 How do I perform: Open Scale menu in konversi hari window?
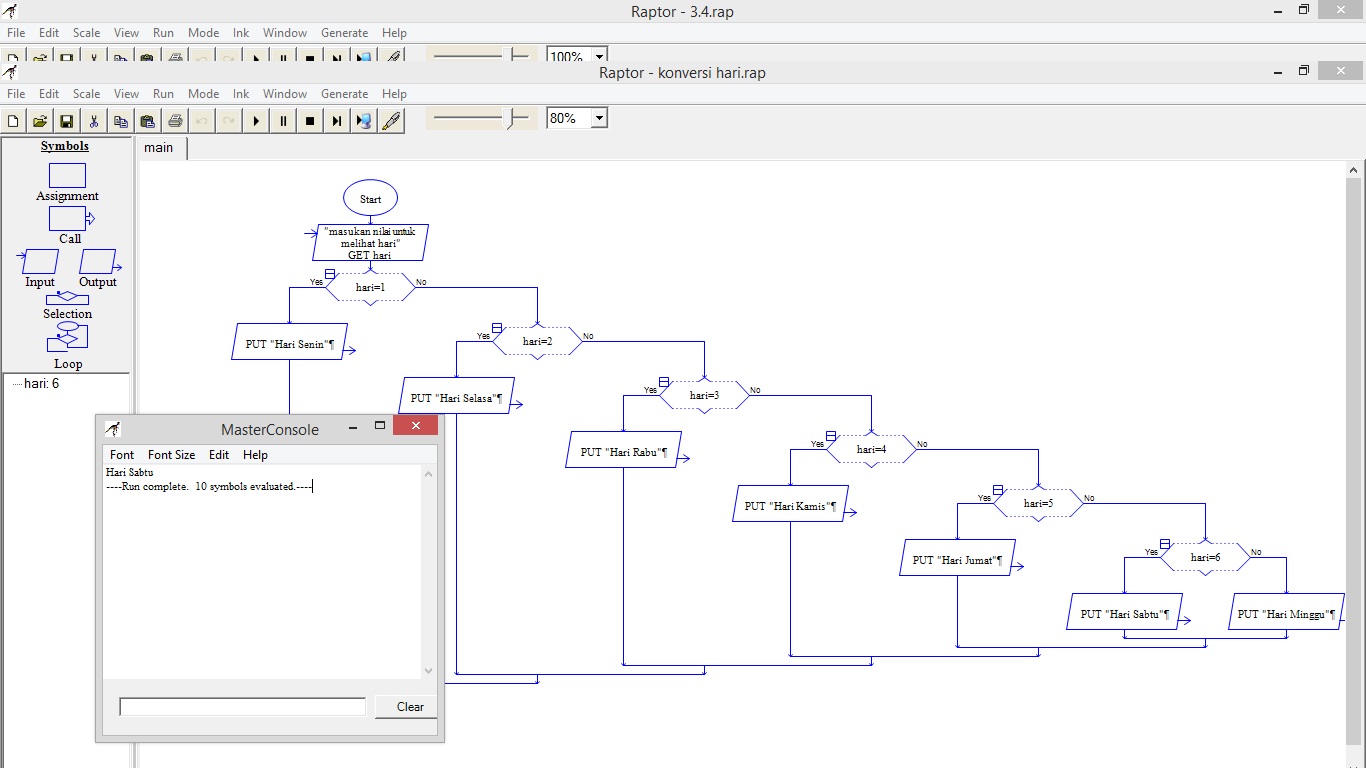point(87,94)
